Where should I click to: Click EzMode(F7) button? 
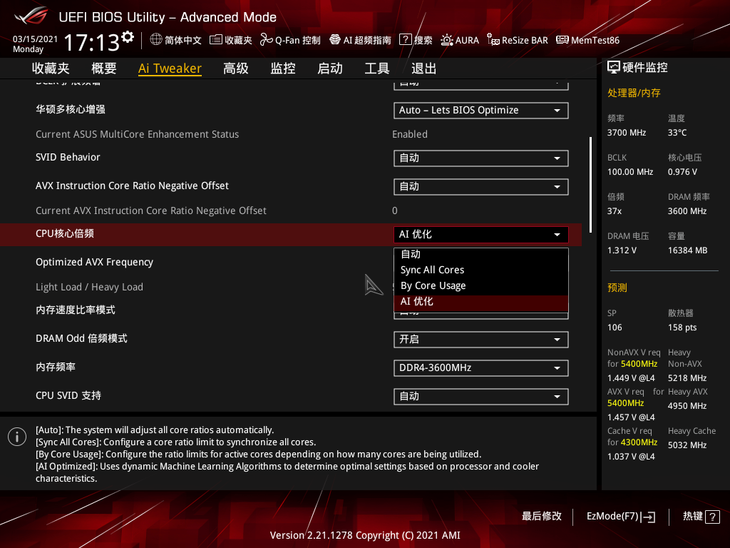point(620,516)
